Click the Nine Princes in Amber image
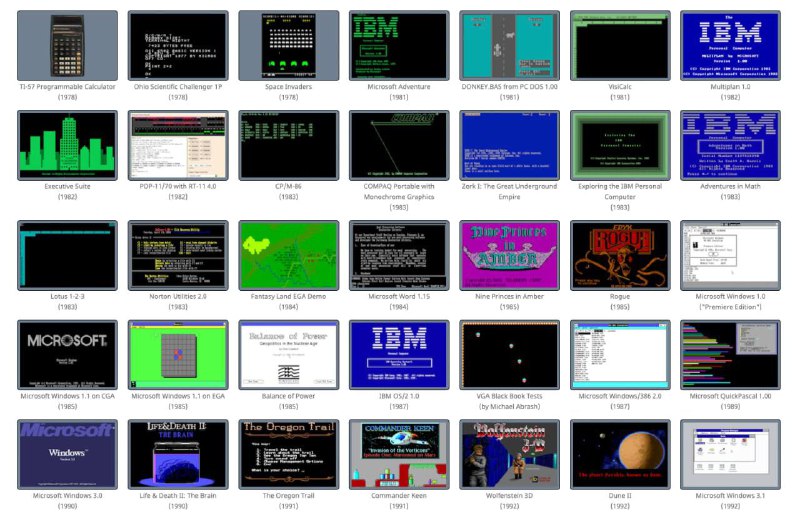This screenshot has height=519, width=800. pos(509,255)
